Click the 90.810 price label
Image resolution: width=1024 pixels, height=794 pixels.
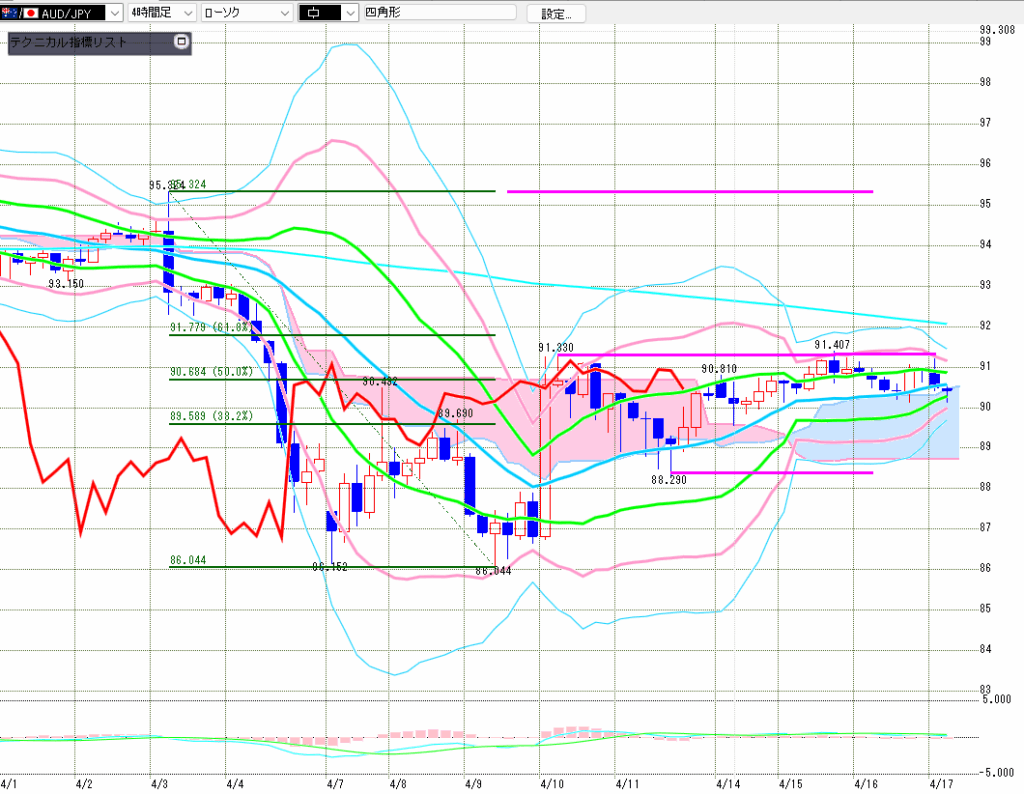point(719,369)
